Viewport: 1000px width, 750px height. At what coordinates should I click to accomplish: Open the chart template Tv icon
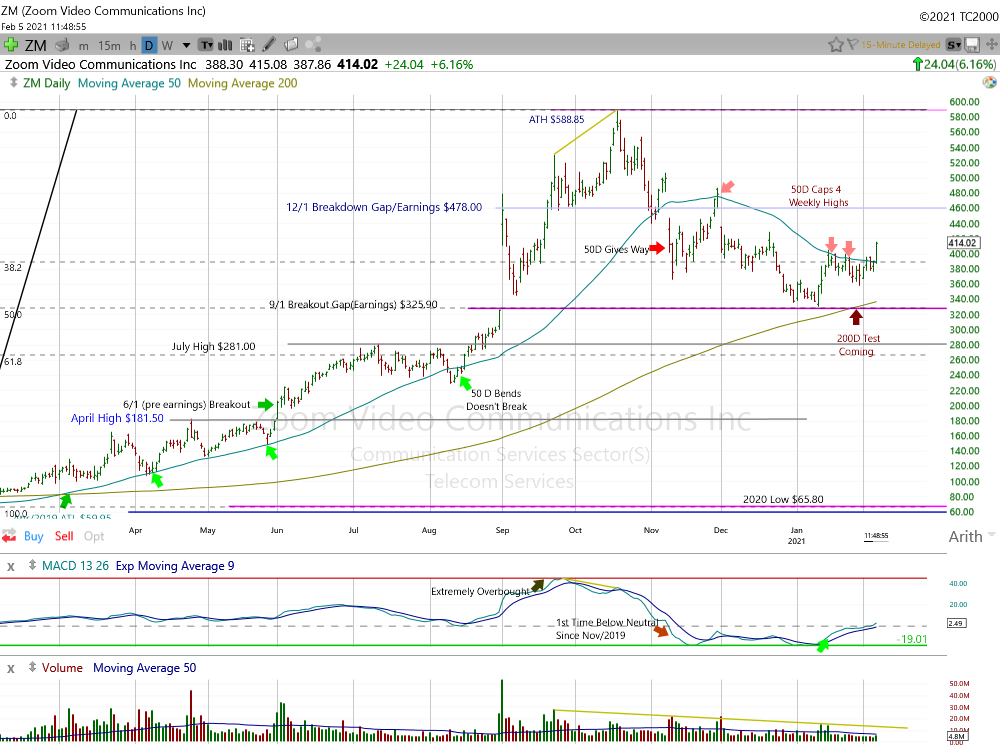[x=207, y=45]
